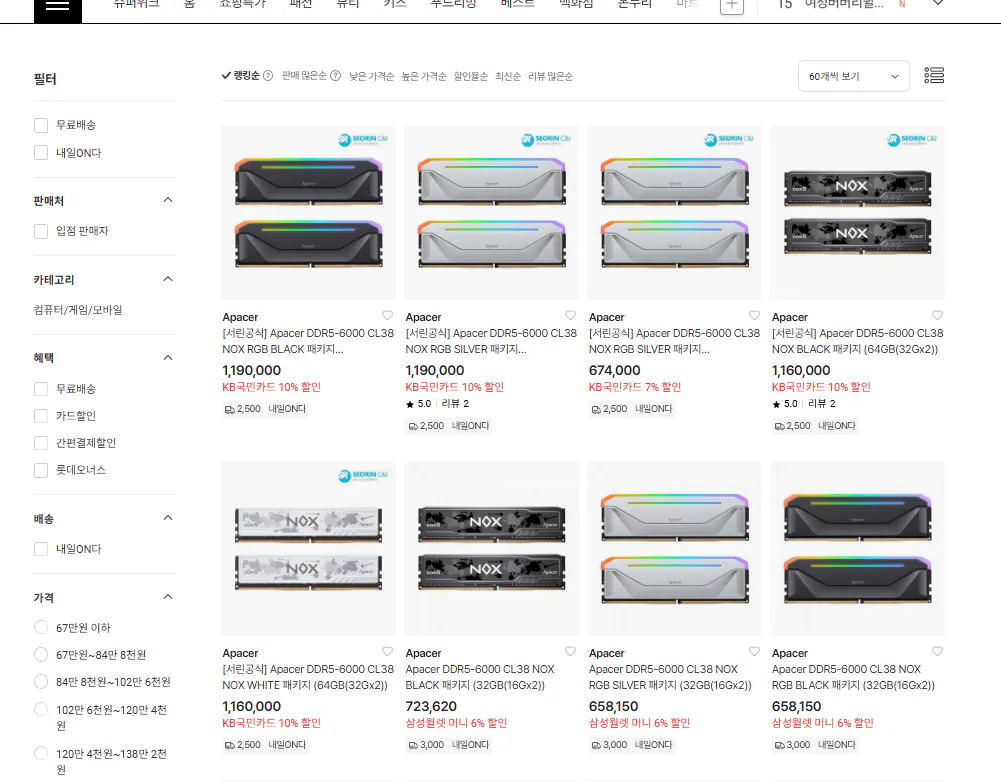Switch to the 베스트 tab
This screenshot has width=1001, height=782.
pyautogui.click(x=516, y=4)
